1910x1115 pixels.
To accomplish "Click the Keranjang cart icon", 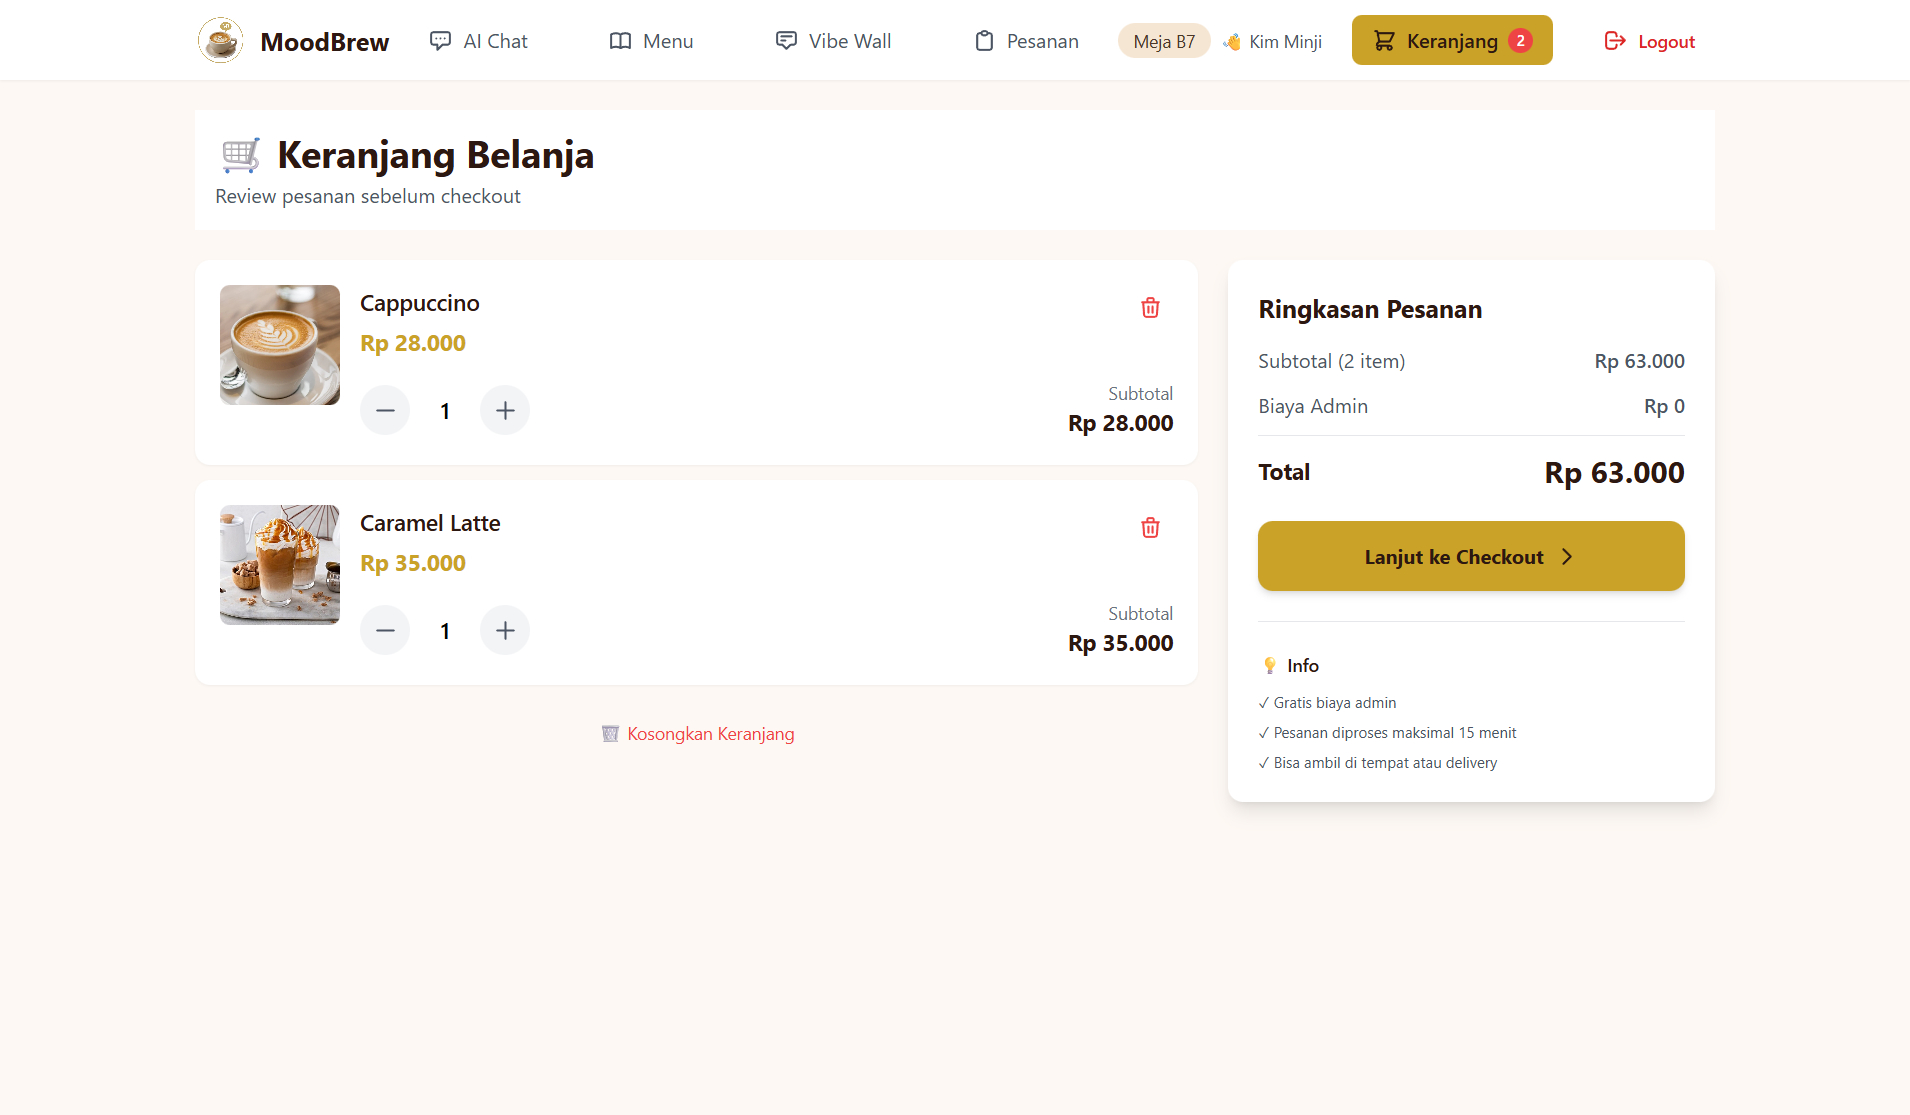I will coord(1385,40).
